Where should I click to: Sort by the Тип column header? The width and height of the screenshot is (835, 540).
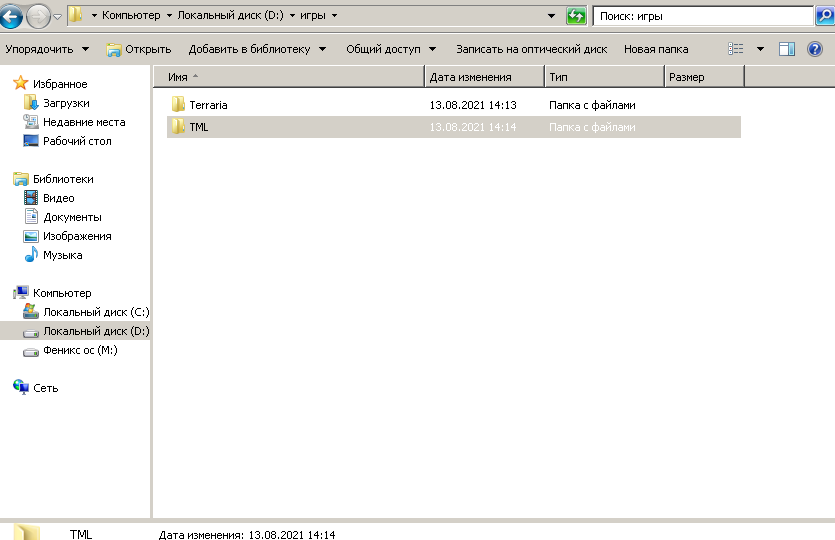tap(605, 77)
